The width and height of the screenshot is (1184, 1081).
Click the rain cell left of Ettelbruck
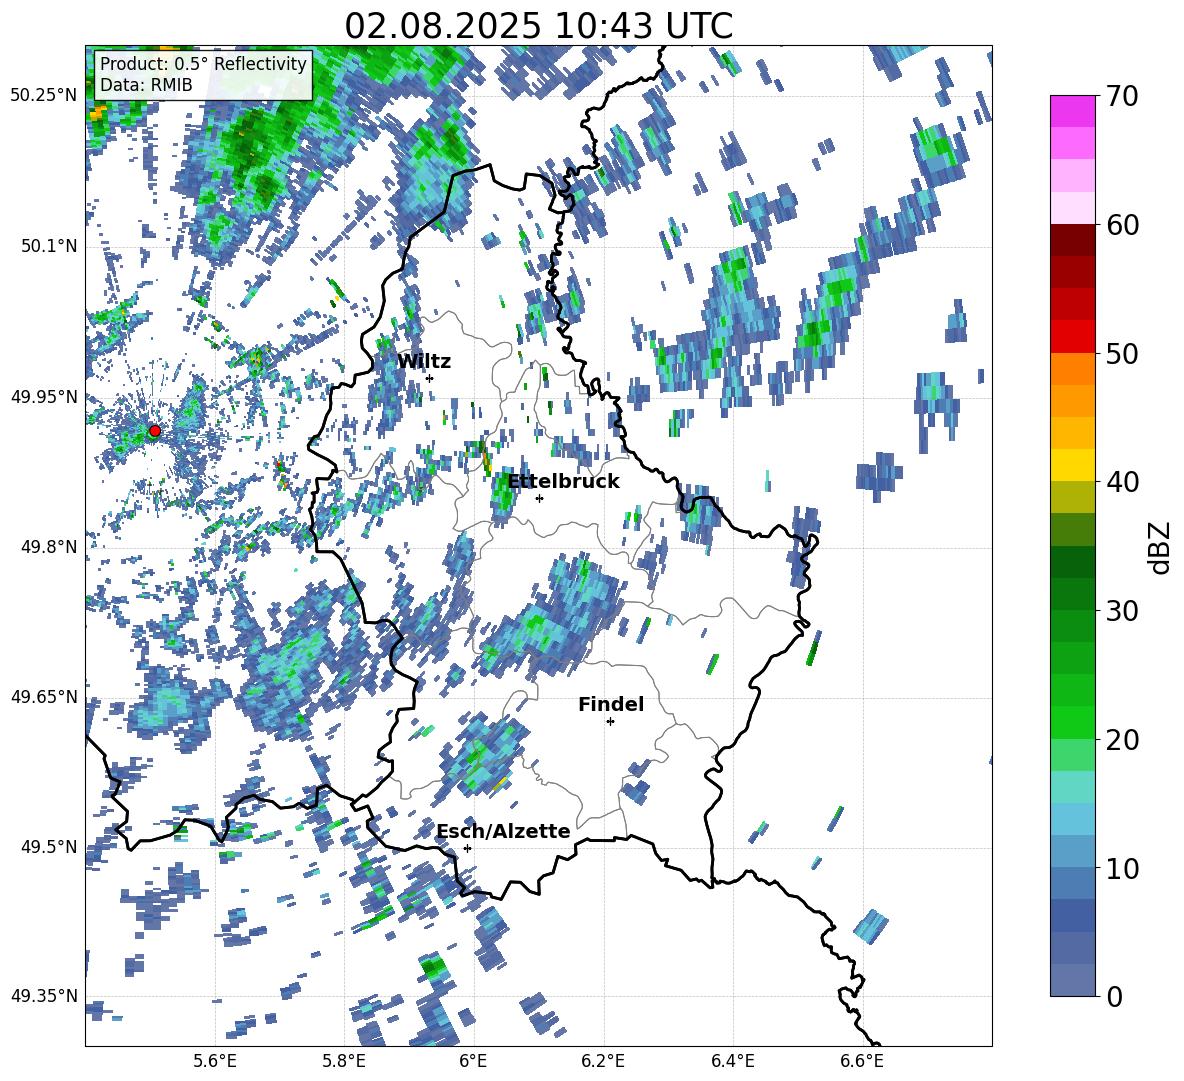[x=502, y=494]
